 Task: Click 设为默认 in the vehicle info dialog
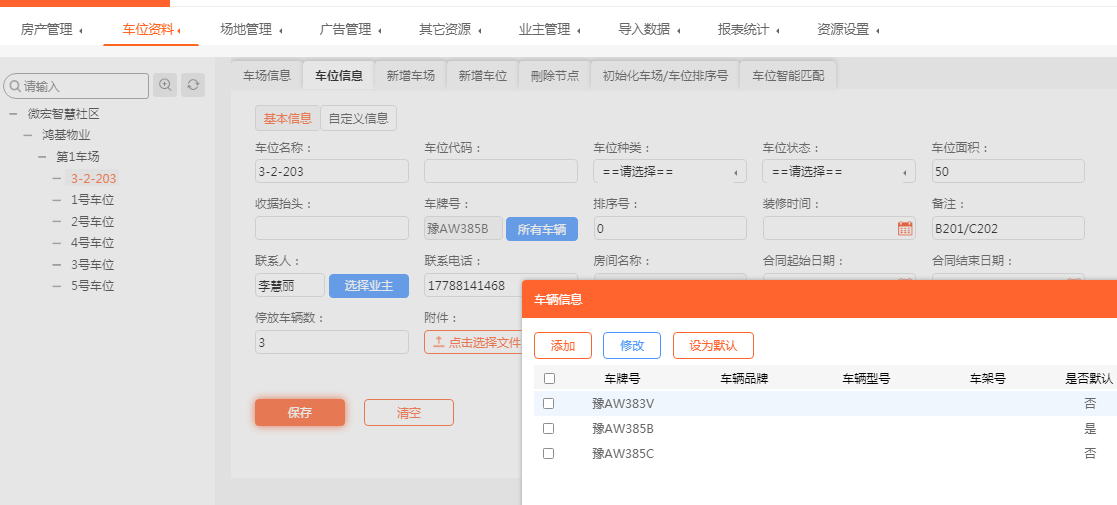tap(712, 345)
